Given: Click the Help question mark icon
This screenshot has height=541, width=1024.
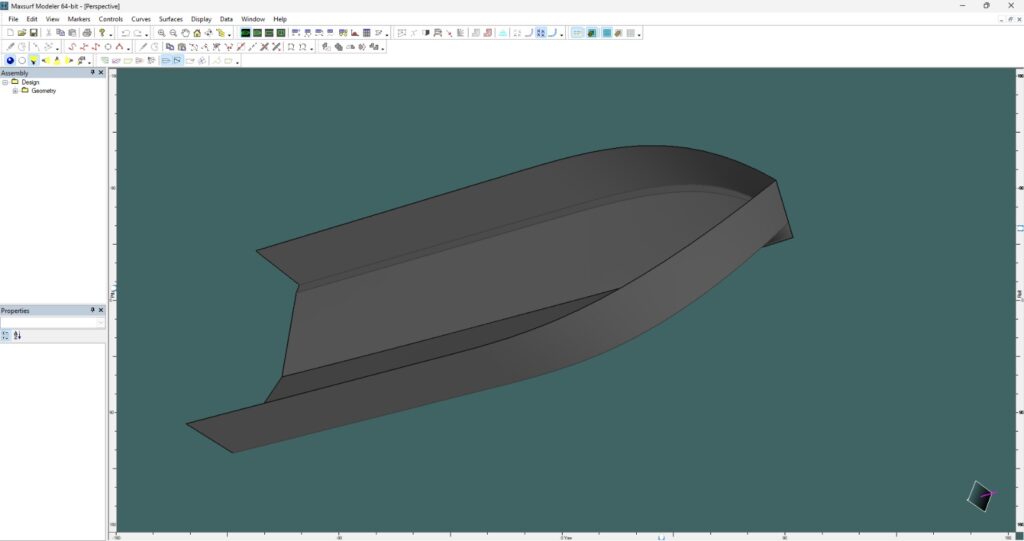Looking at the screenshot, I should point(102,33).
